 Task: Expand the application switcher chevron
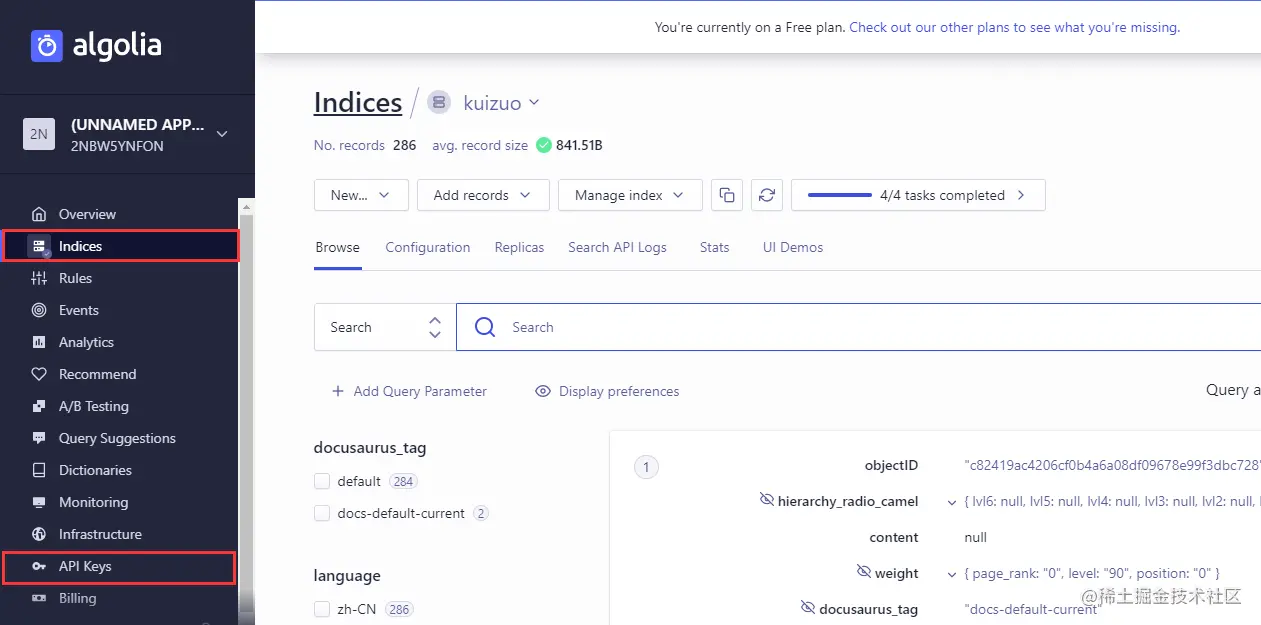pos(222,134)
